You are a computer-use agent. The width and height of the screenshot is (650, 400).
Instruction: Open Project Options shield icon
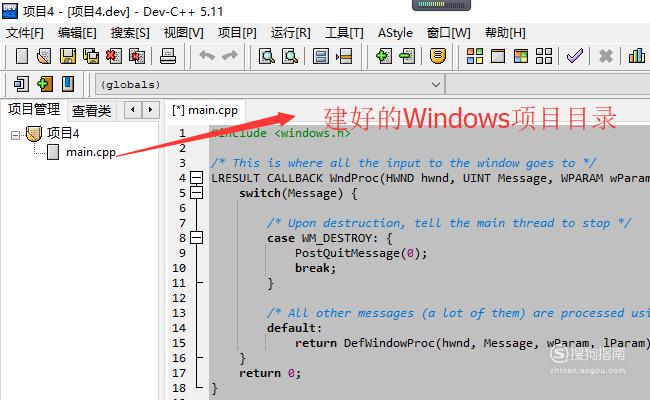pos(438,56)
